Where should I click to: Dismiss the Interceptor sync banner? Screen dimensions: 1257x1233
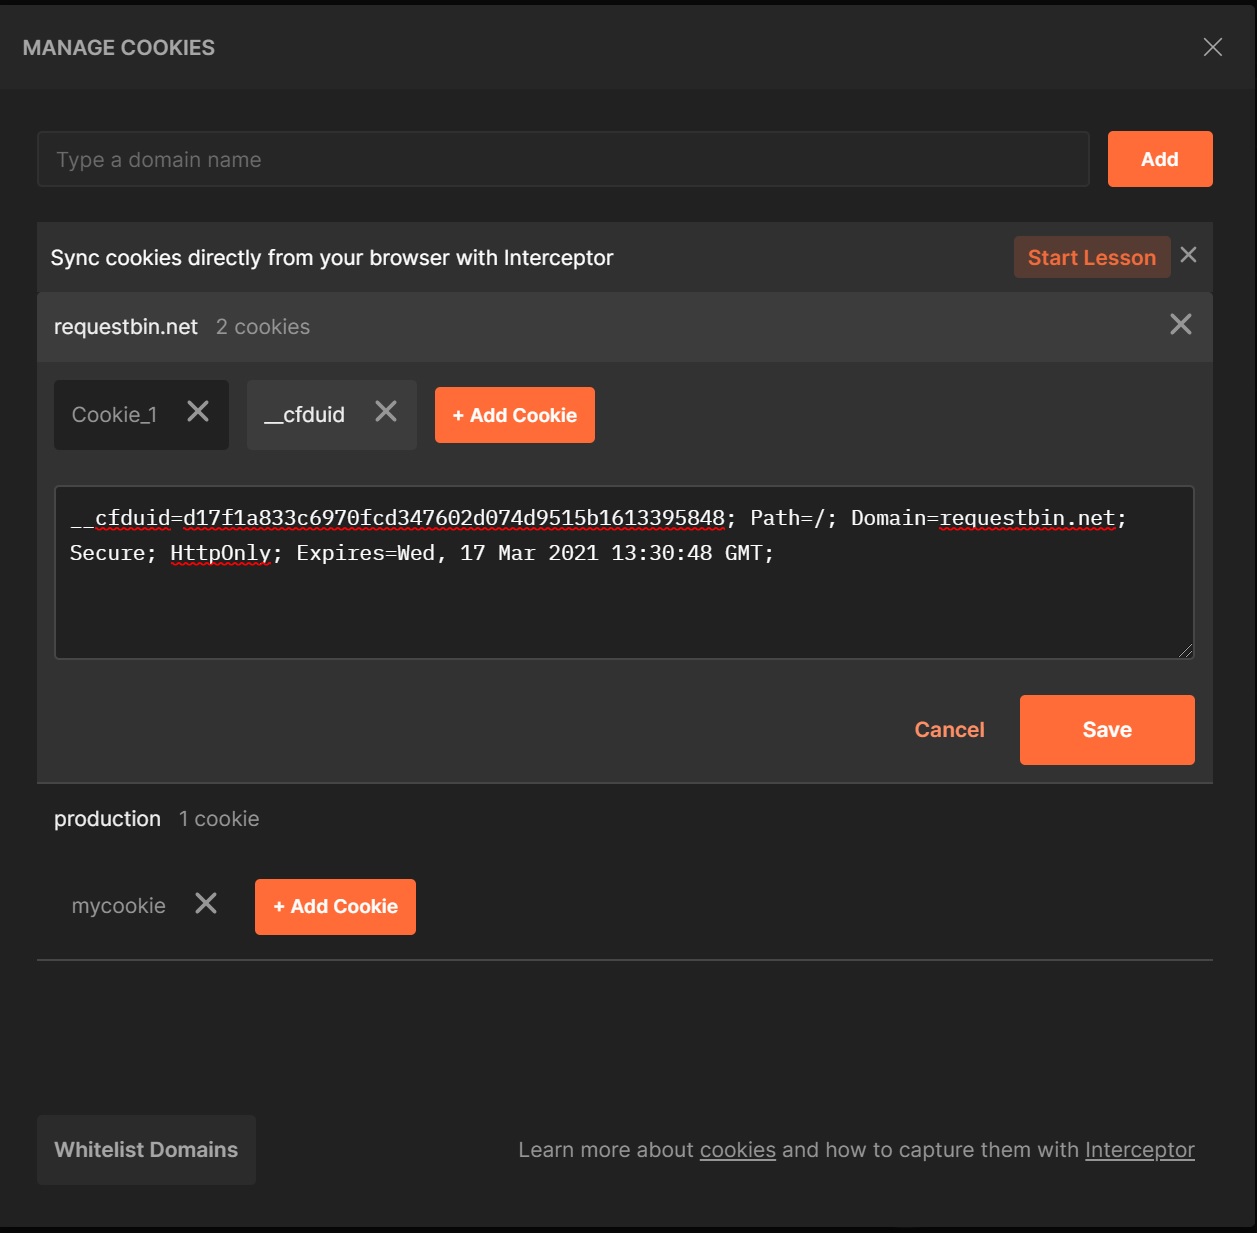click(1188, 255)
